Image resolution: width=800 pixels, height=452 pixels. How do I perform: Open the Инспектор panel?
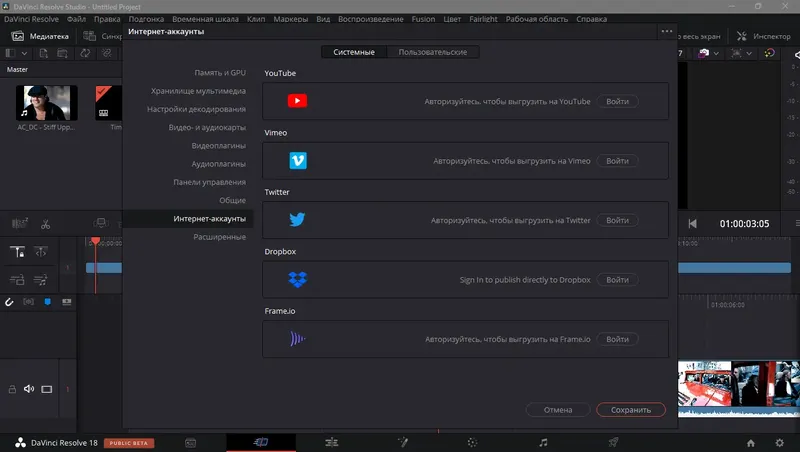click(x=764, y=36)
